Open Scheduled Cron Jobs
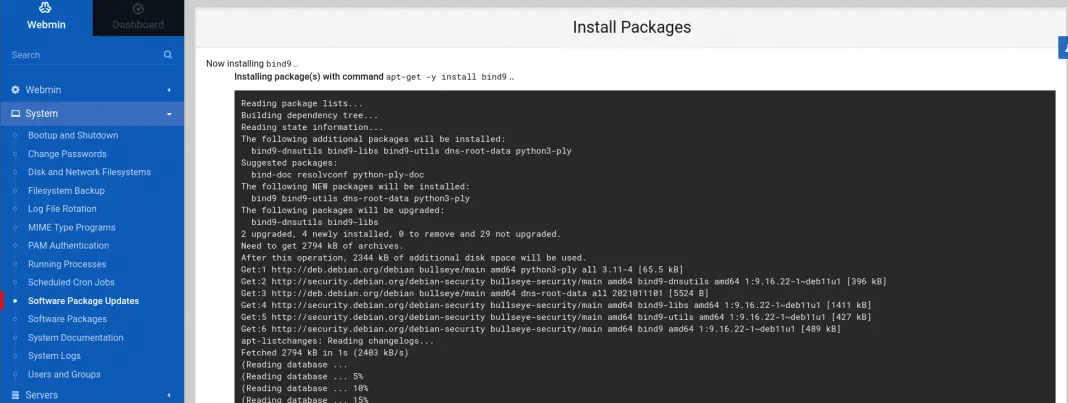Viewport: 1068px width, 403px height. pos(71,282)
